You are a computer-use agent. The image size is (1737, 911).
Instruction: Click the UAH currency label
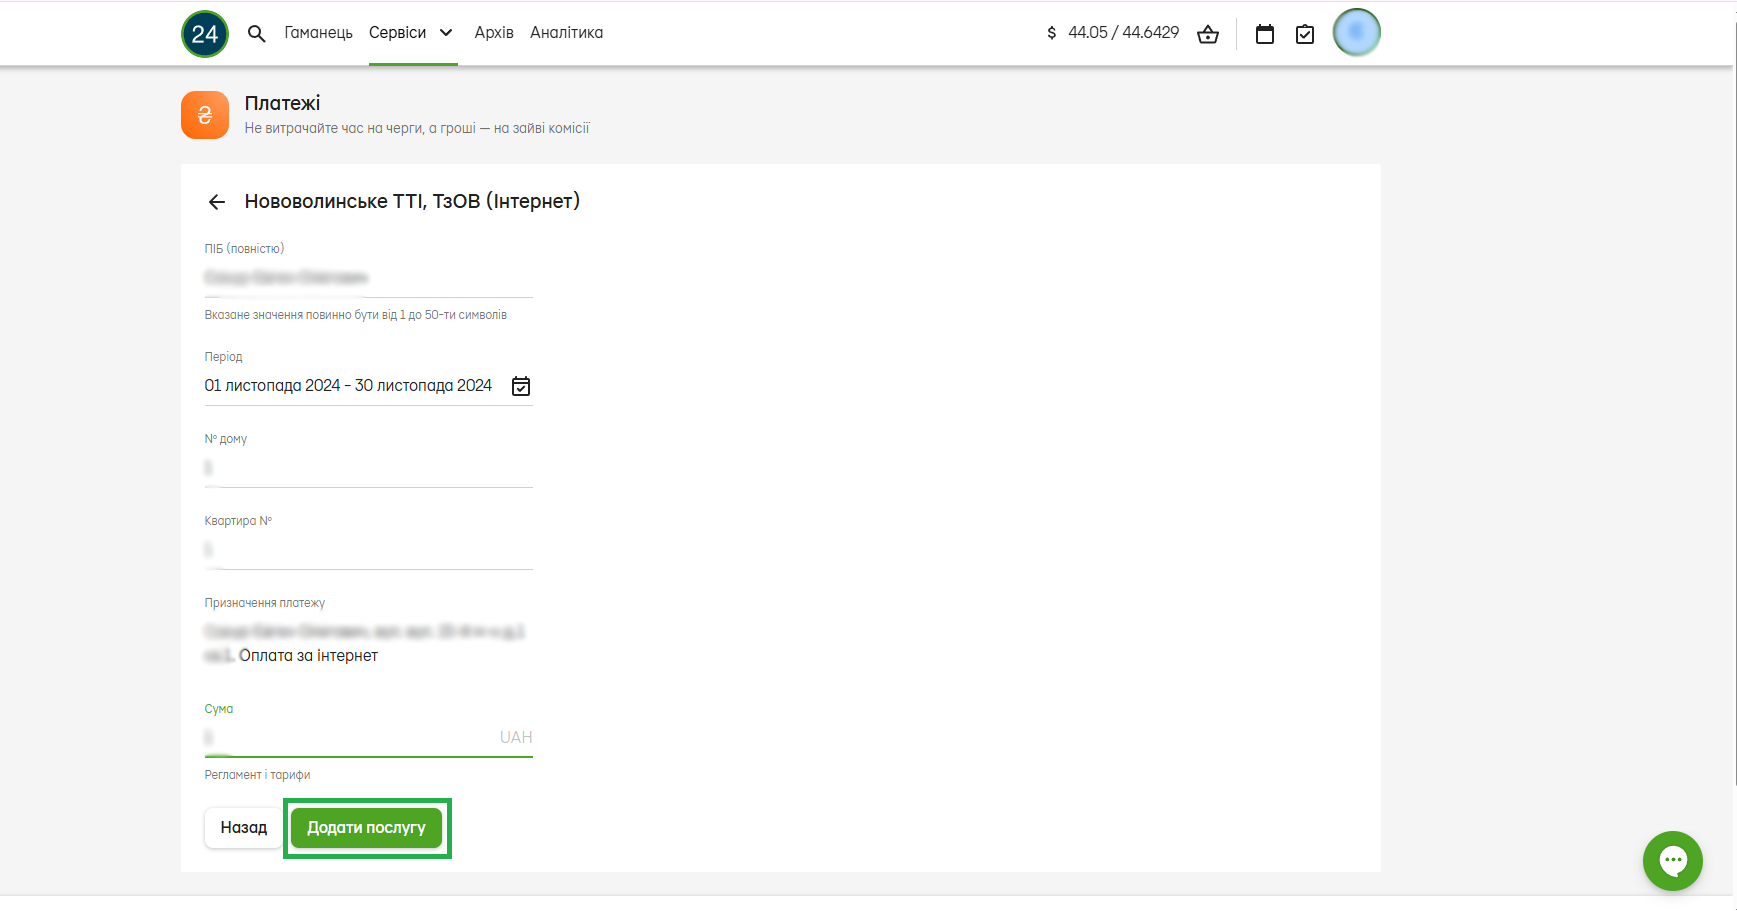(x=516, y=737)
